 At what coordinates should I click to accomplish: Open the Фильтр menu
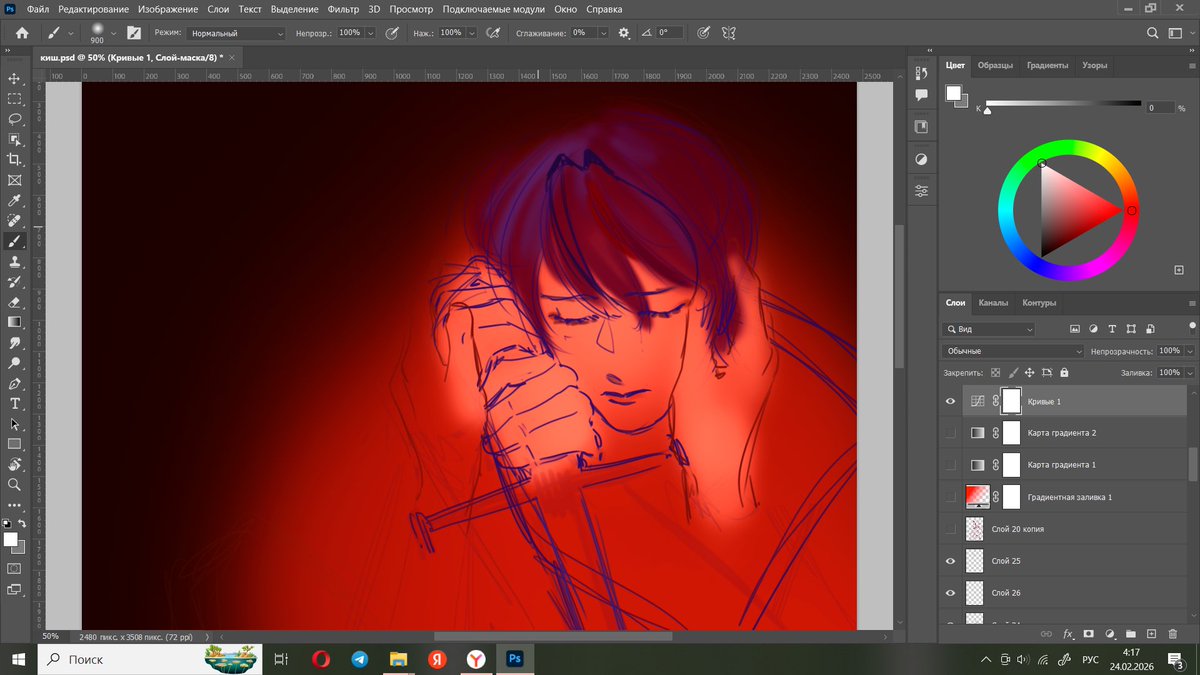tap(343, 9)
